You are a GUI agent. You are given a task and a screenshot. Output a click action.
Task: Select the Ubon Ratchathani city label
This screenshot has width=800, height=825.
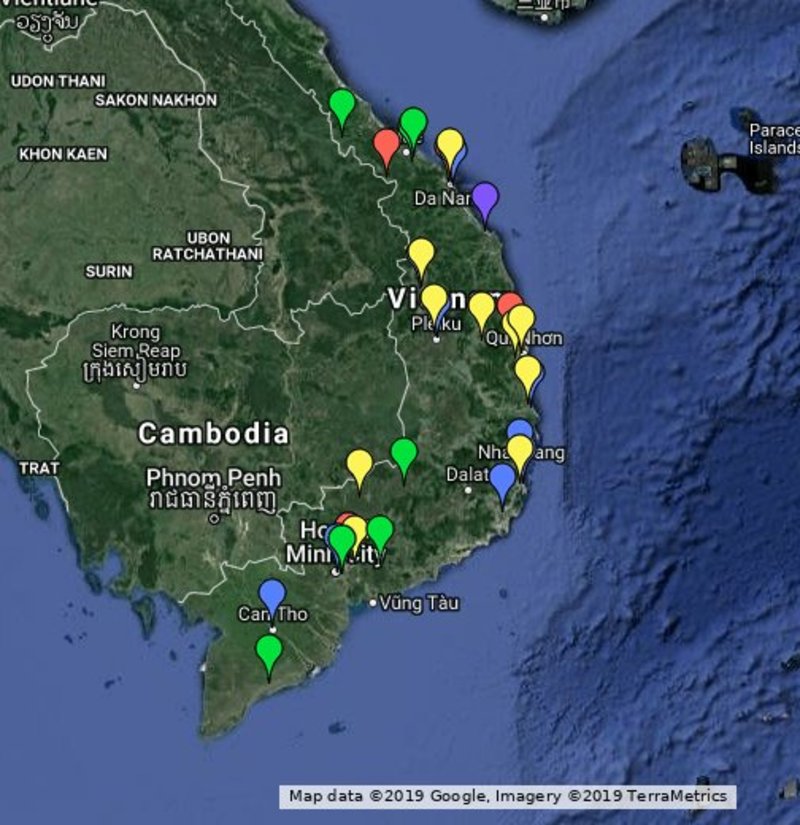(x=208, y=246)
